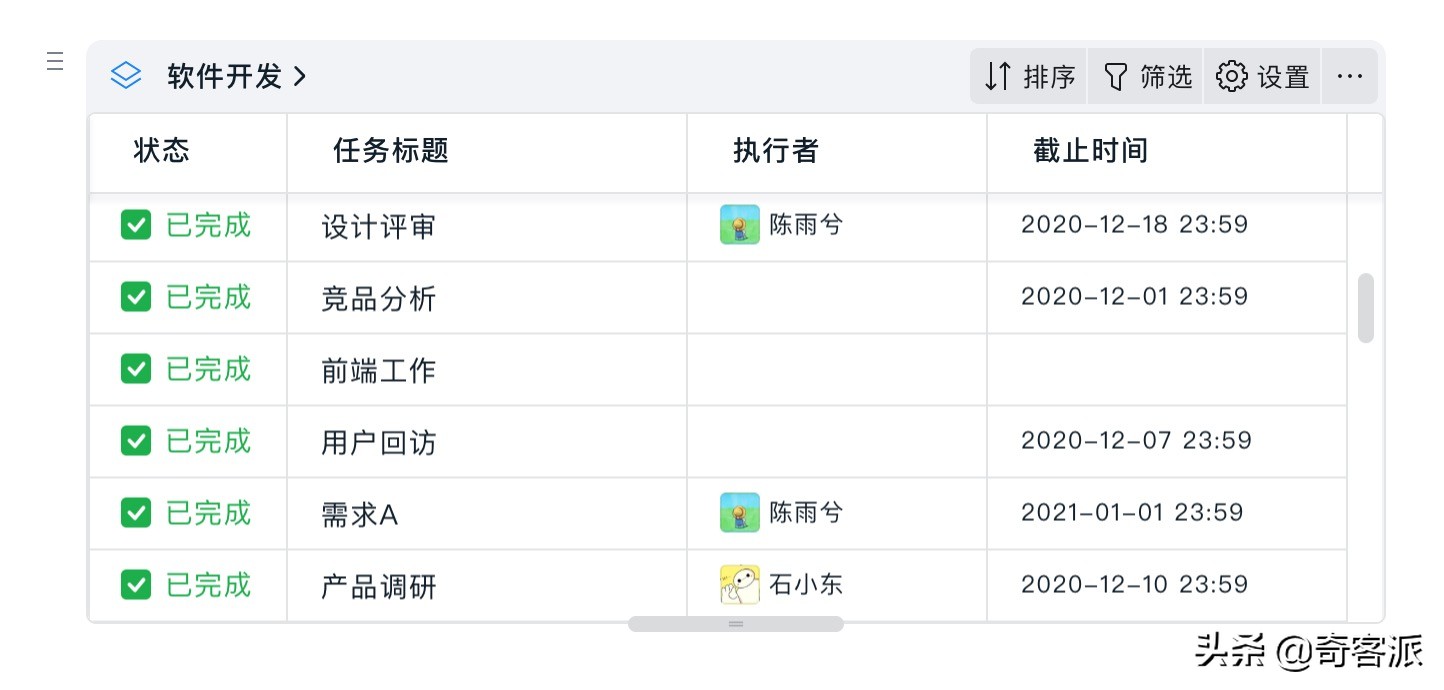Open the empty 执行者 cell for 竞品分析

point(837,297)
